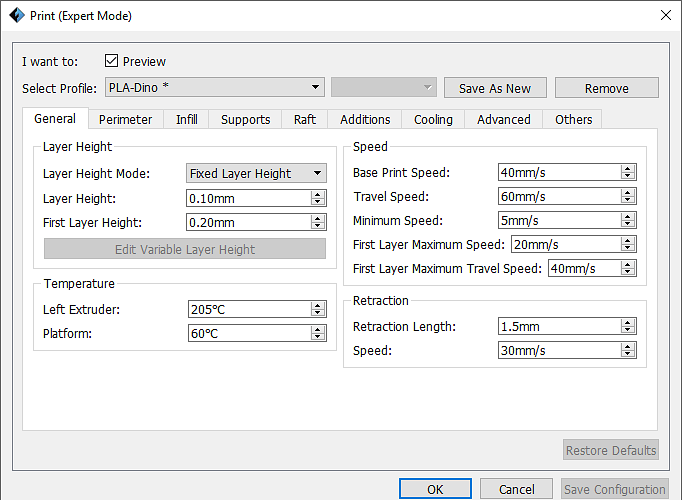
Task: Decrease Travel Speed with down arrow
Action: pos(628,200)
